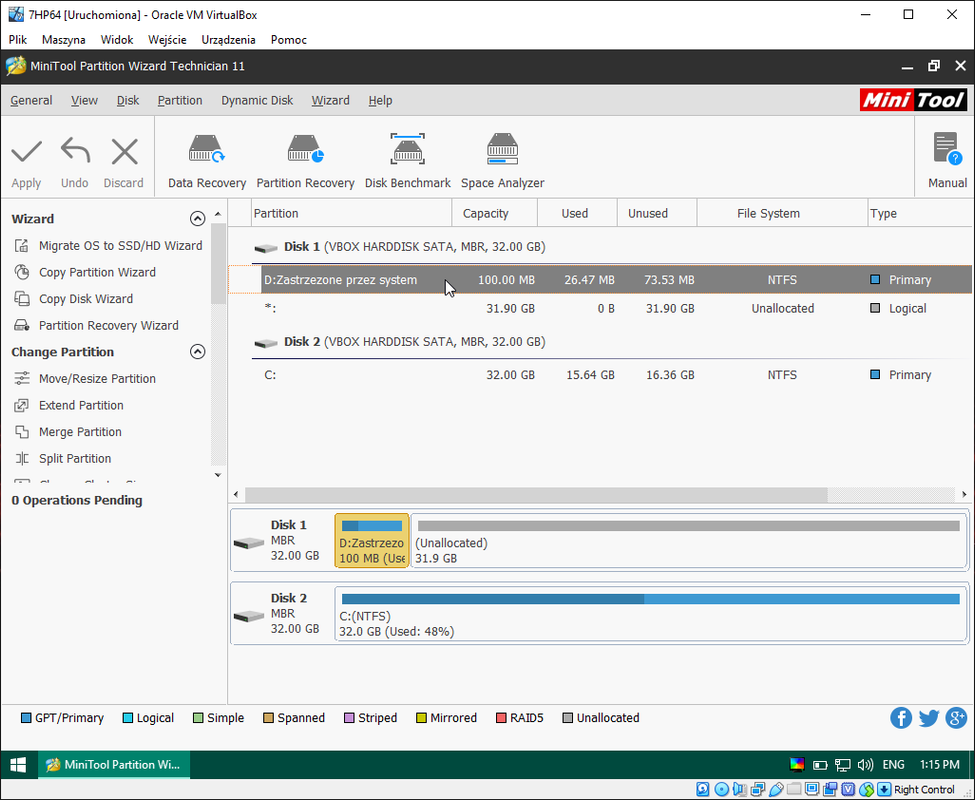The image size is (975, 800).
Task: Click the Disk 1 drive icon in disk map
Action: coord(249,543)
